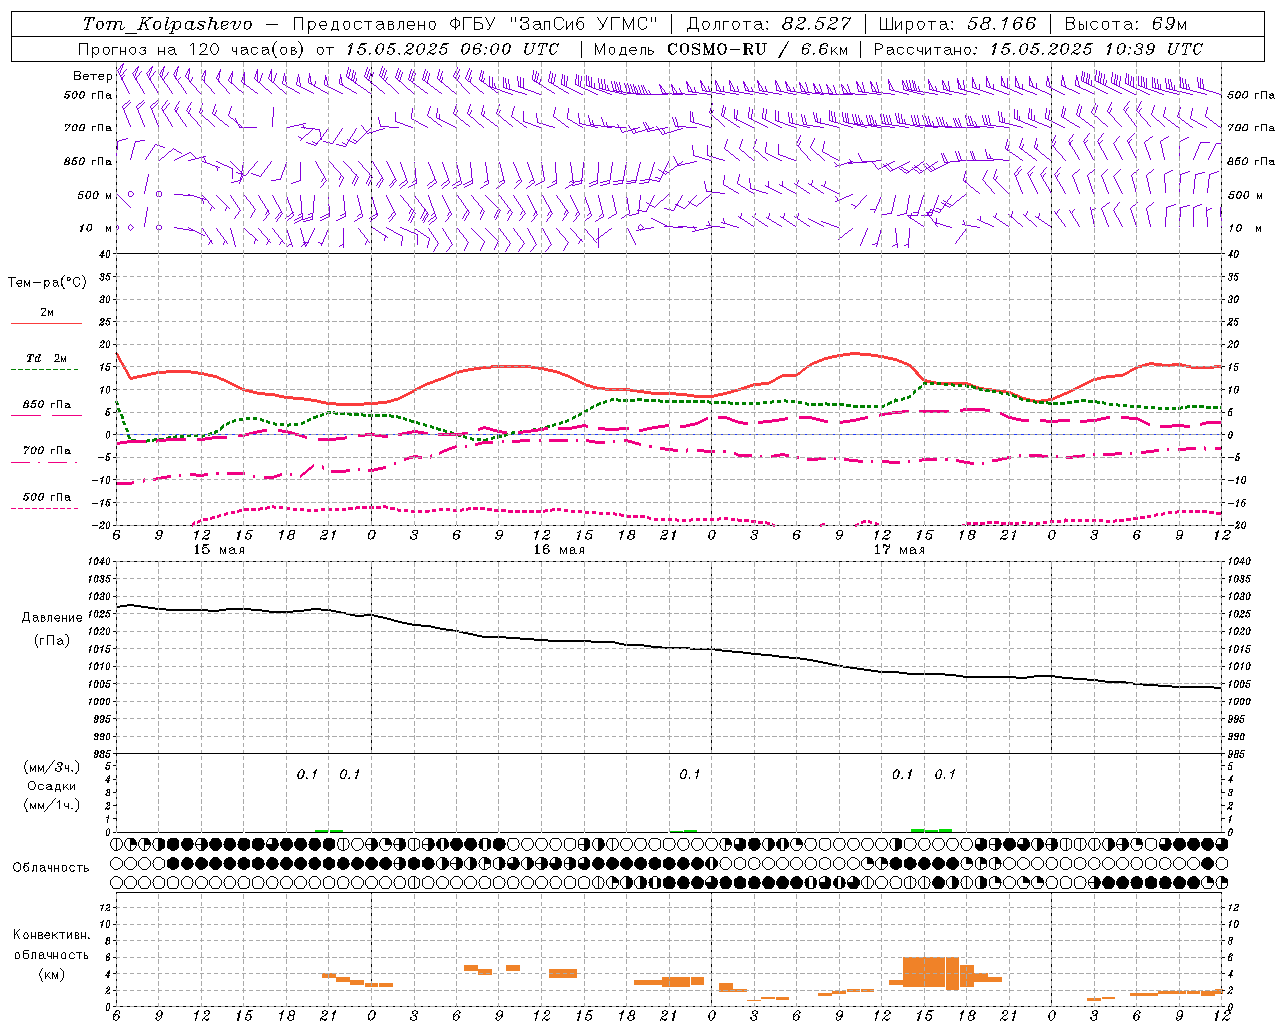Click the 'Давление' pressure panel label
The height and width of the screenshot is (1024, 1280).
(52, 618)
